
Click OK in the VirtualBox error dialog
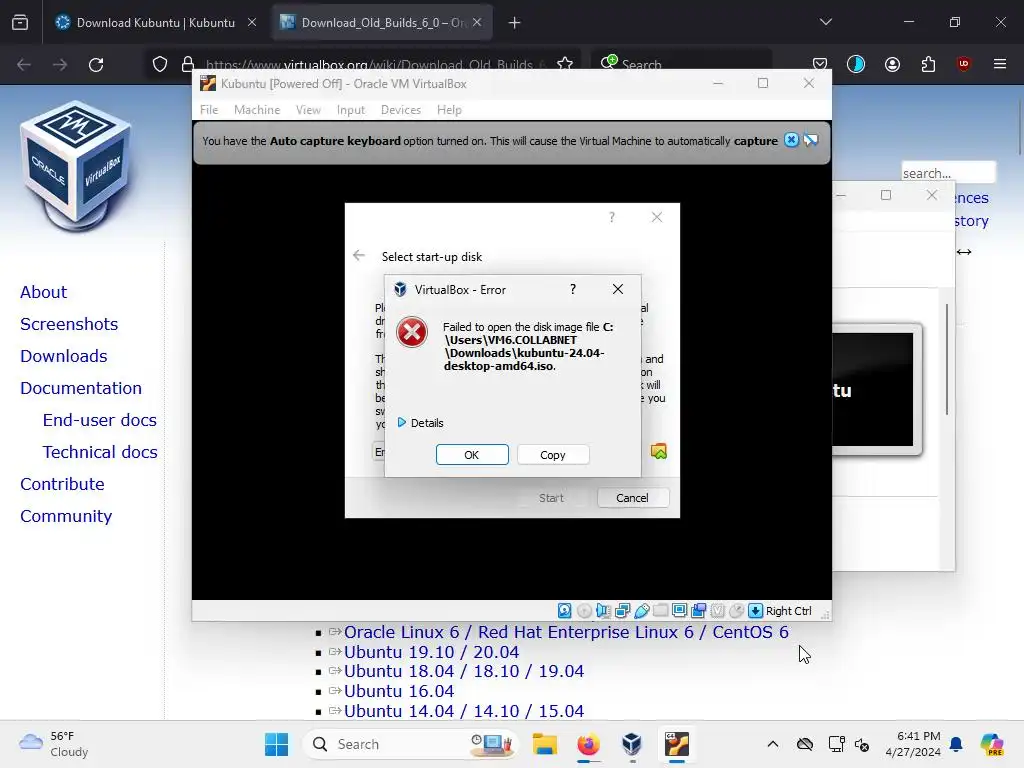472,455
